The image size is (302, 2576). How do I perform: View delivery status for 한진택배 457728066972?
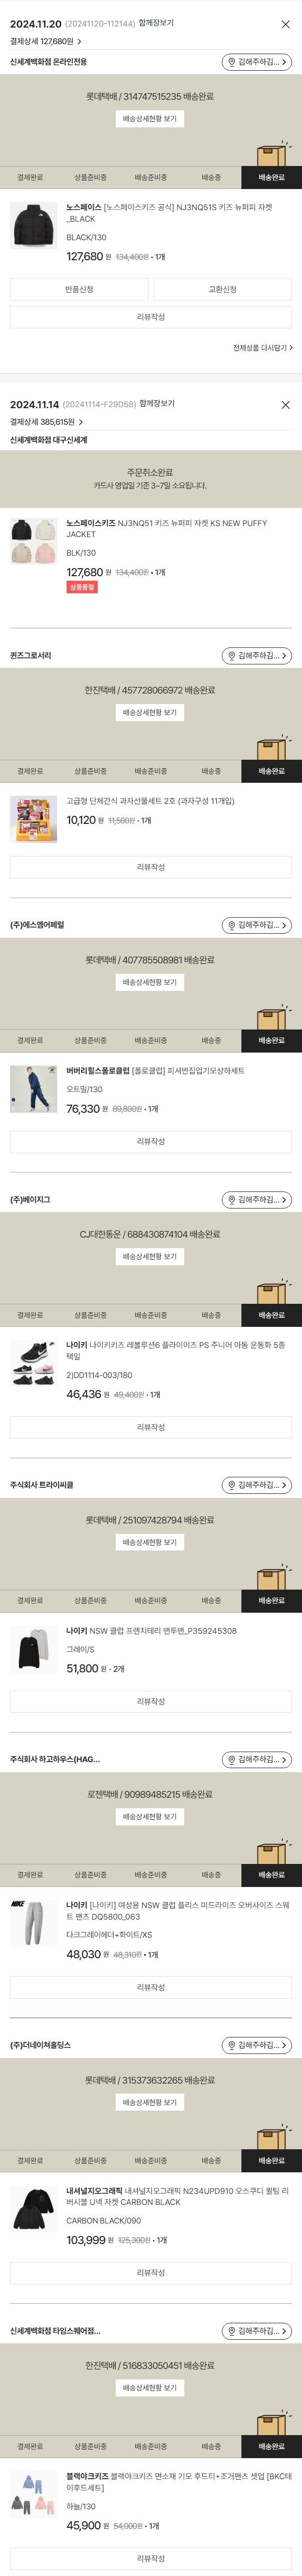150,713
